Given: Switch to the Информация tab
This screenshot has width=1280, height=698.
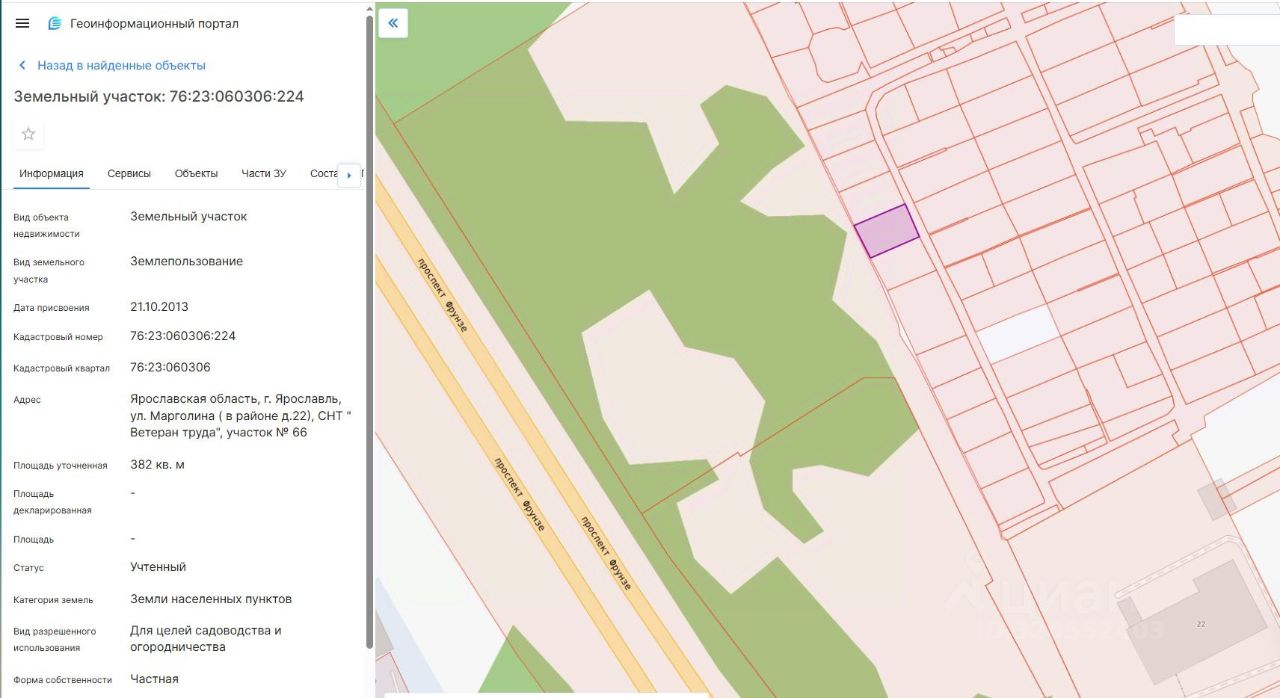Looking at the screenshot, I should point(51,174).
